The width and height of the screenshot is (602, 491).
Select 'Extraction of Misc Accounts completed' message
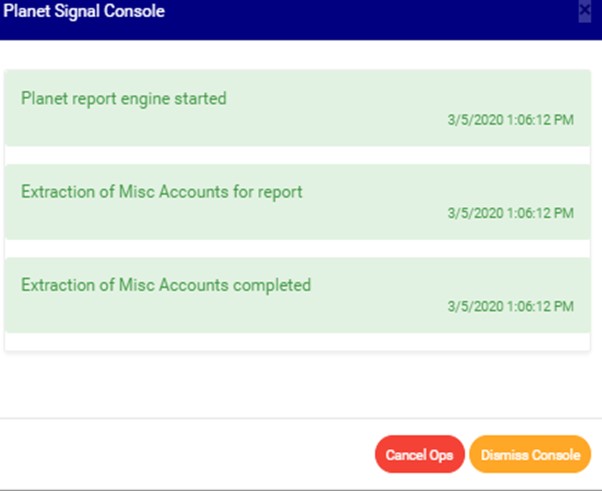(x=166, y=285)
